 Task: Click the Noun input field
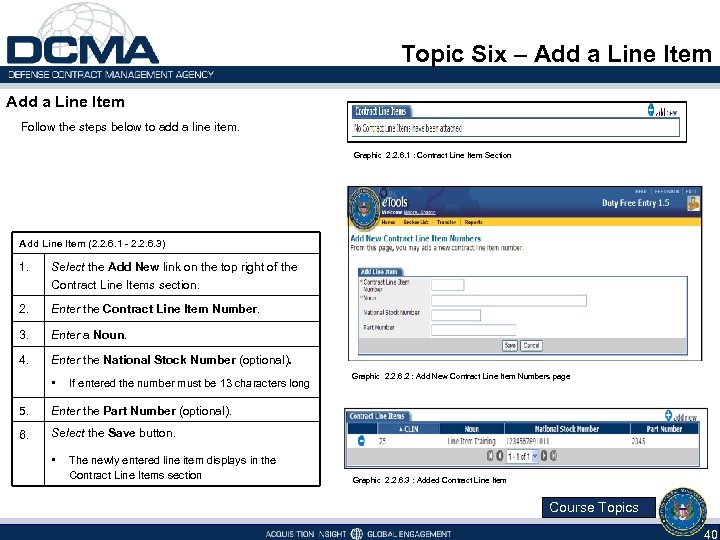click(x=509, y=301)
